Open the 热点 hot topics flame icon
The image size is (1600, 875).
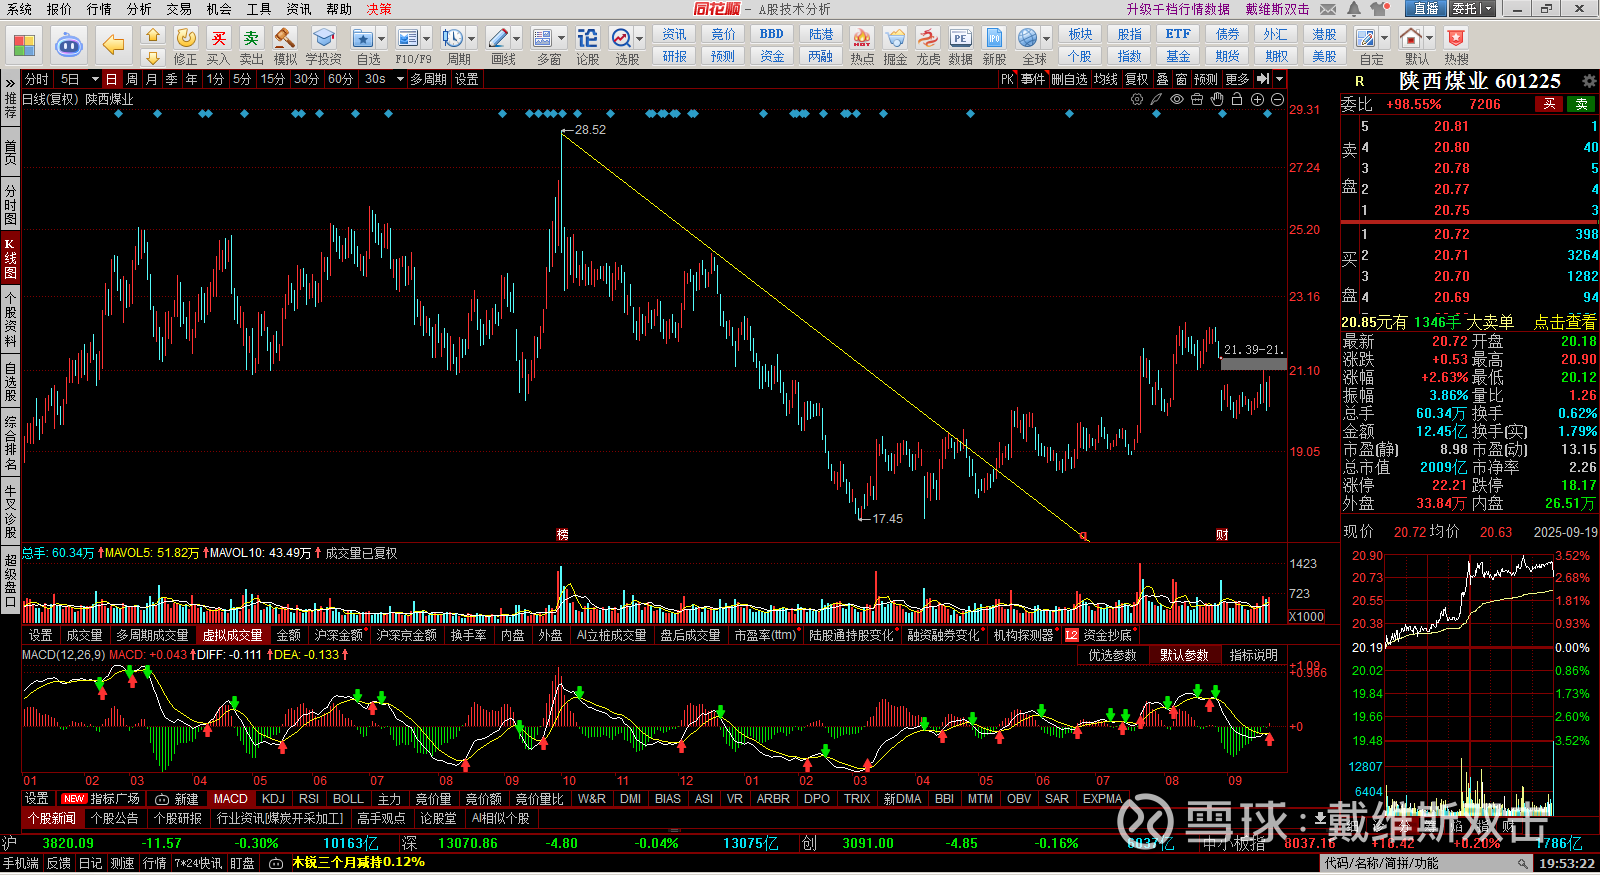[x=862, y=38]
